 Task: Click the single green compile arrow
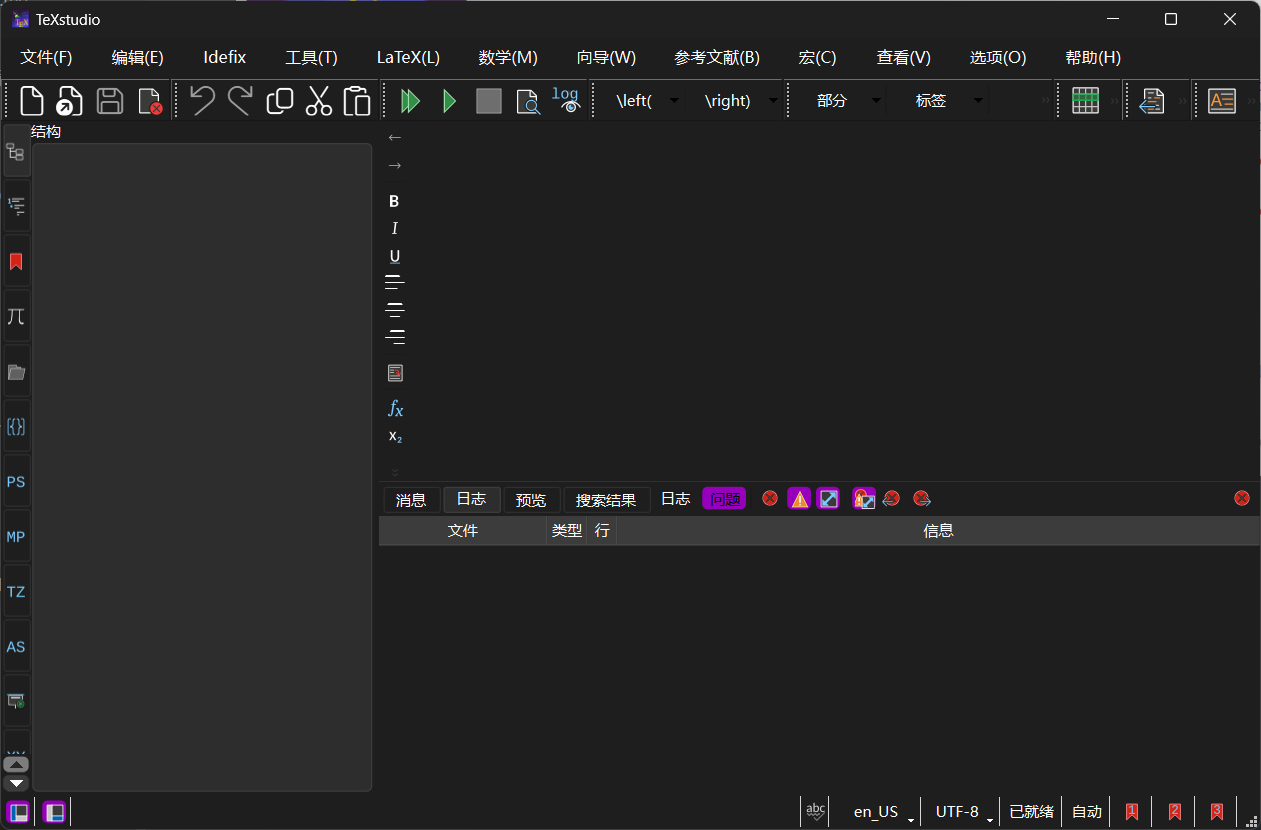click(449, 101)
